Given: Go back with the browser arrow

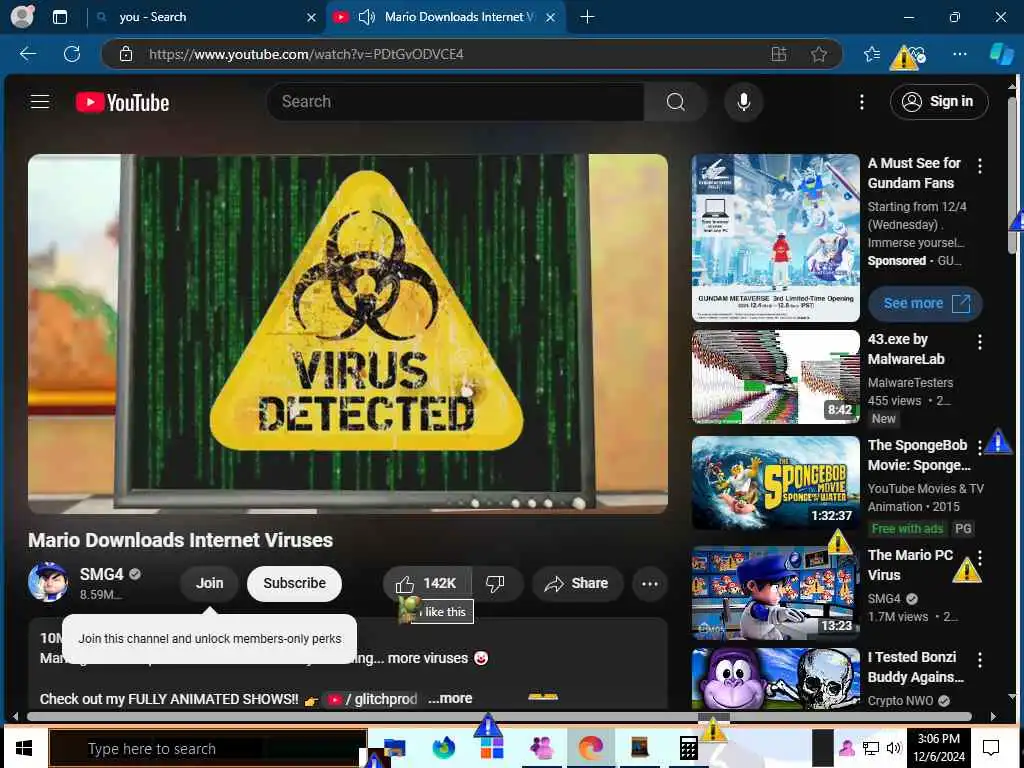Looking at the screenshot, I should 28,54.
